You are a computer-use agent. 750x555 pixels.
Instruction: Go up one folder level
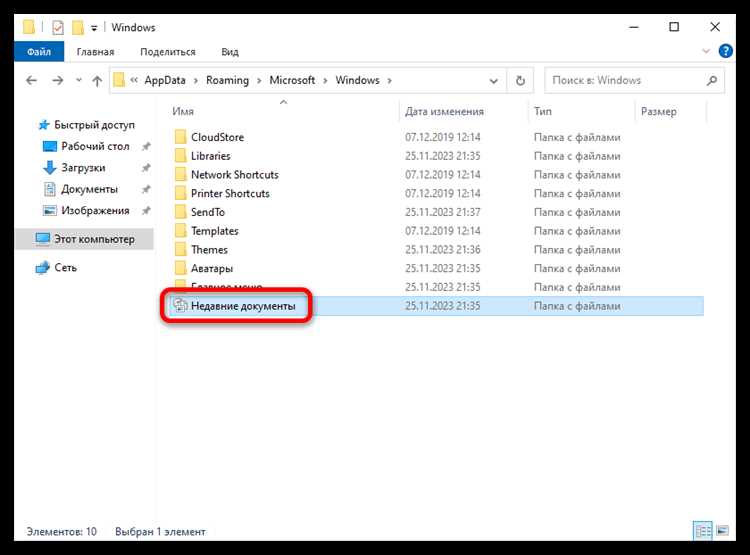pos(97,81)
